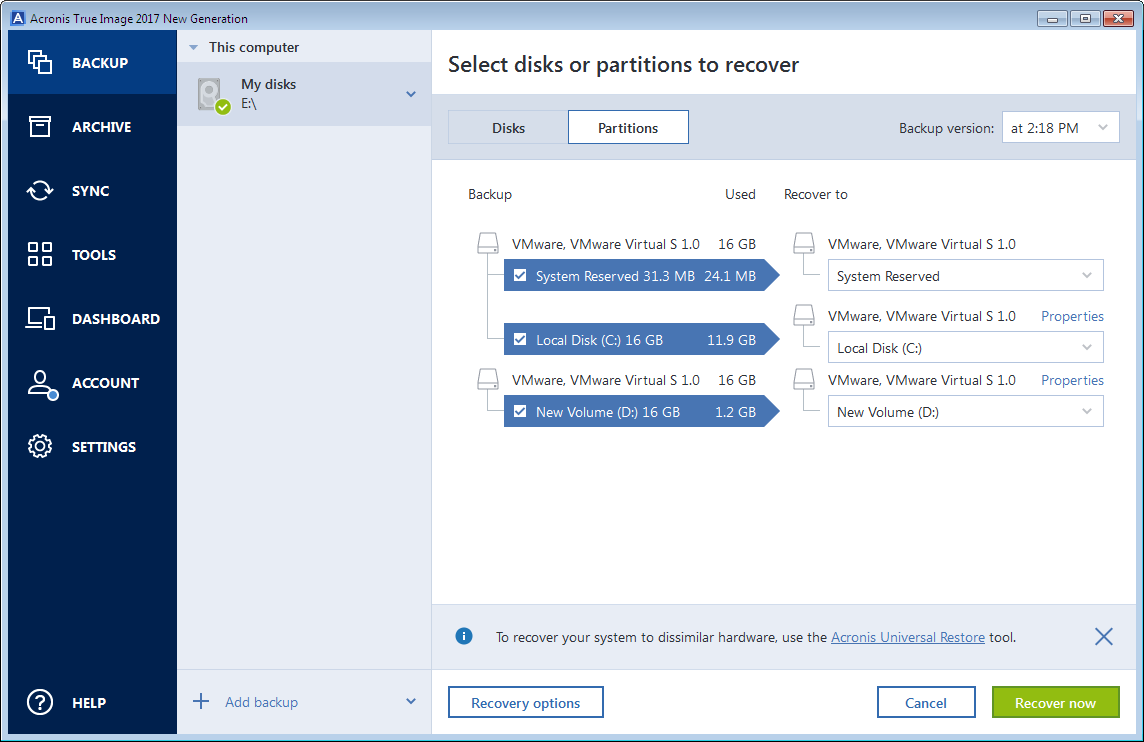1144x742 pixels.
Task: Expand the My disks backup chevron
Action: coord(410,94)
